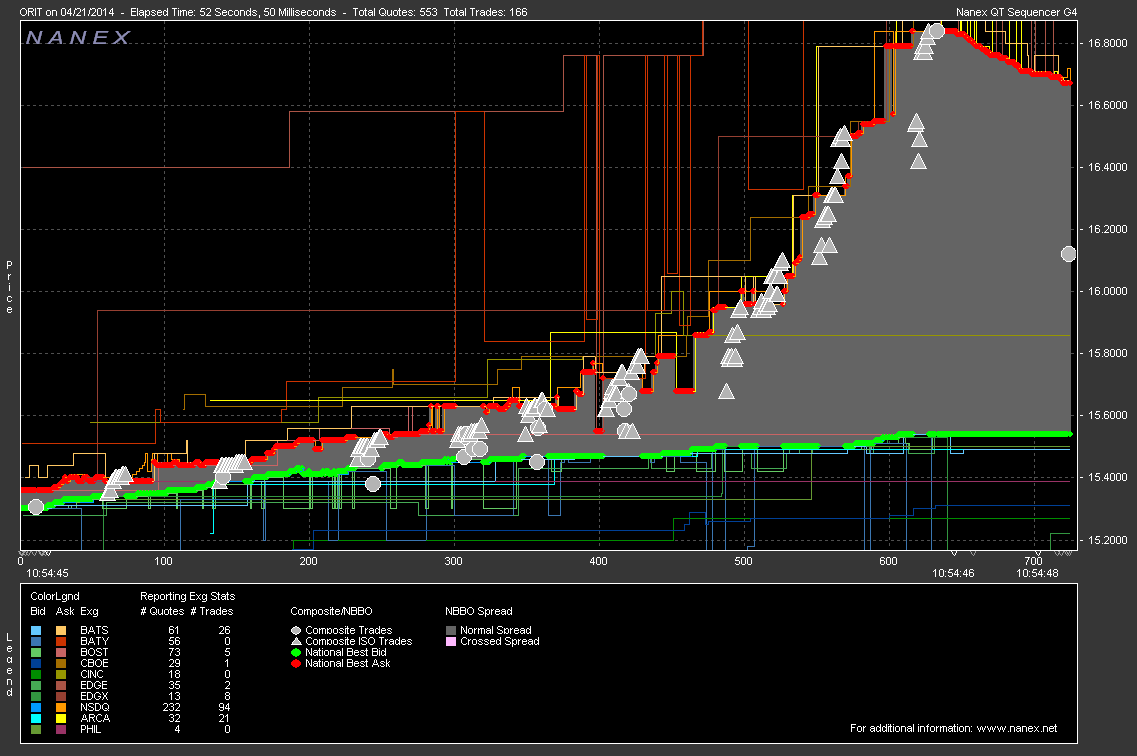The width and height of the screenshot is (1137, 756).
Task: Select the 10:54:46 timestamp label
Action: coord(954,573)
